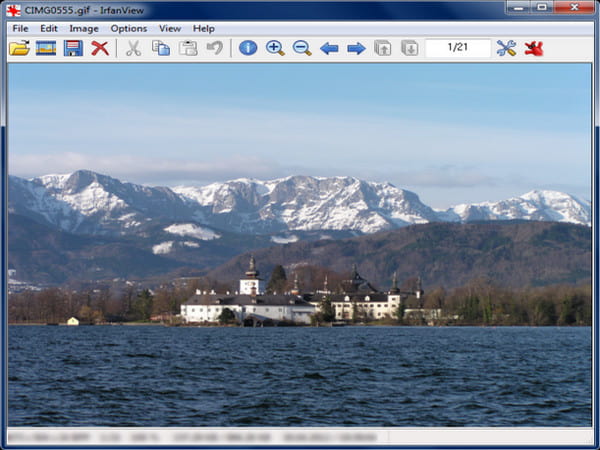Open settings with the wrench tools icon
Viewport: 600px width, 450px height.
[506, 48]
